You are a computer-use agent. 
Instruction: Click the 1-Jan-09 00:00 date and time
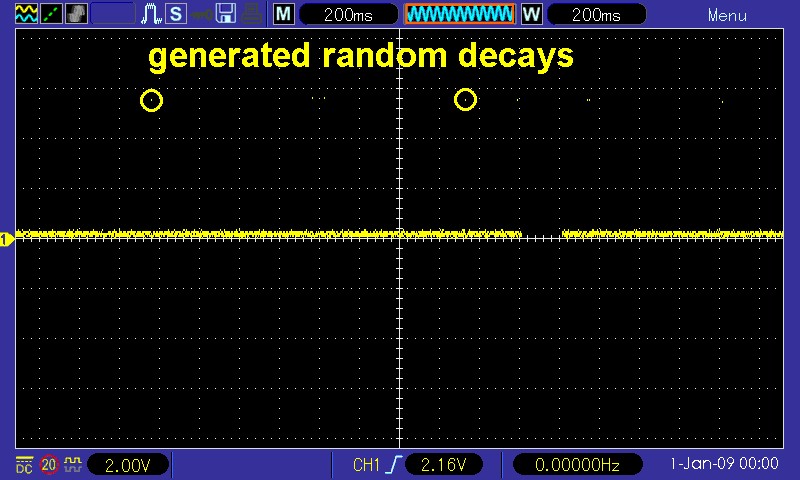(x=724, y=464)
